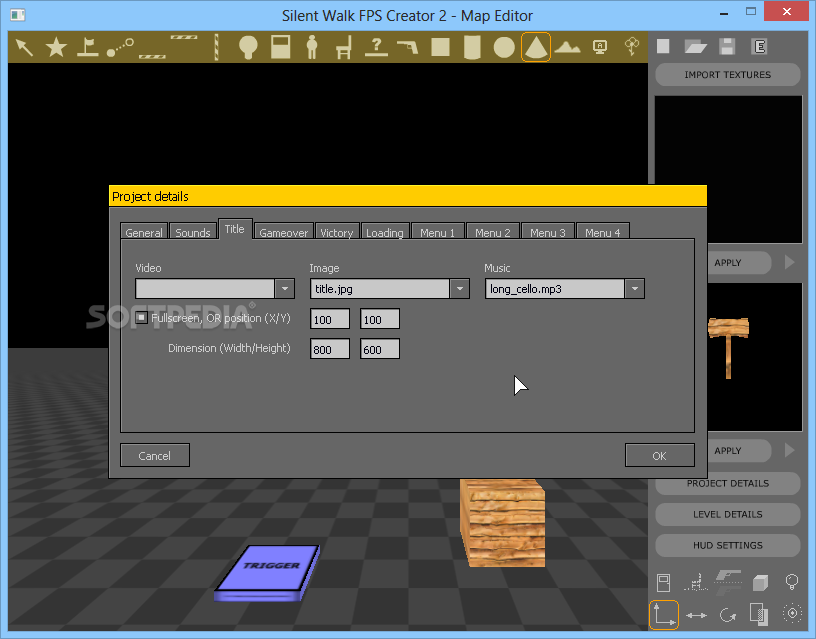
Task: Switch to the Loading tab
Action: [x=385, y=232]
